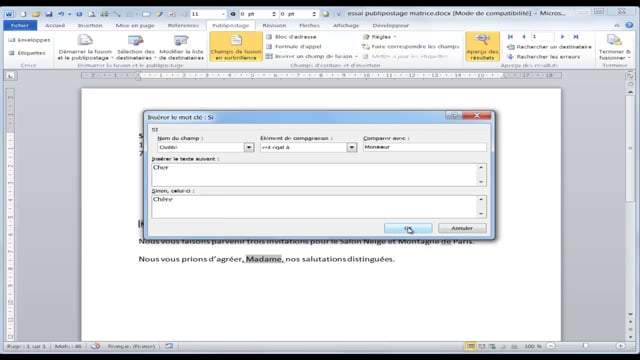
Task: Click Démarrer la fusion et le publipostage
Action: (x=85, y=48)
